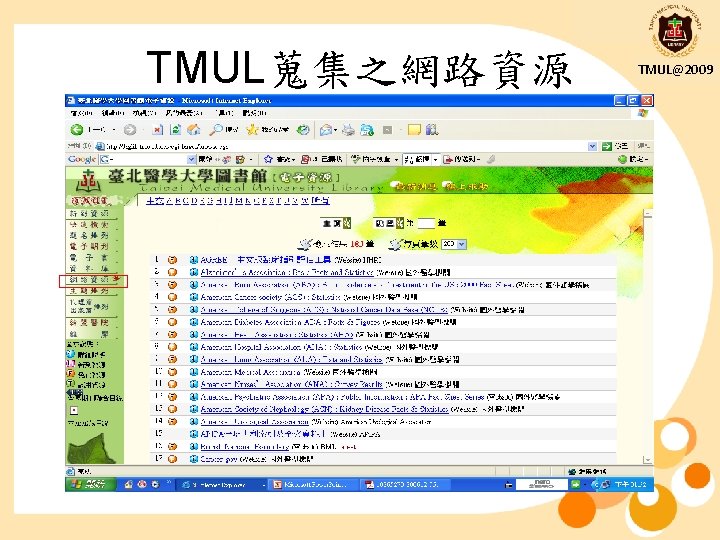
Task: Click the green Go arrow beside the address bar
Action: (607, 146)
